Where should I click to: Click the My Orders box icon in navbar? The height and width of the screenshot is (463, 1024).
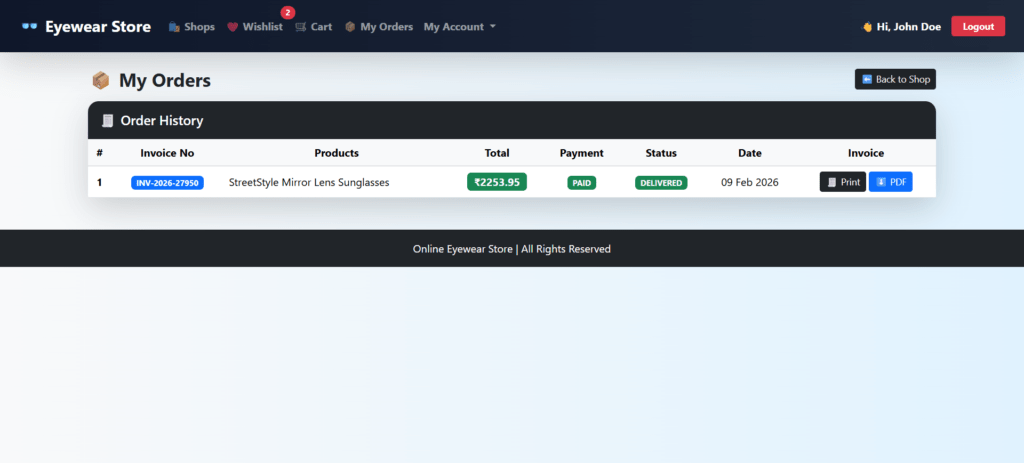(350, 27)
